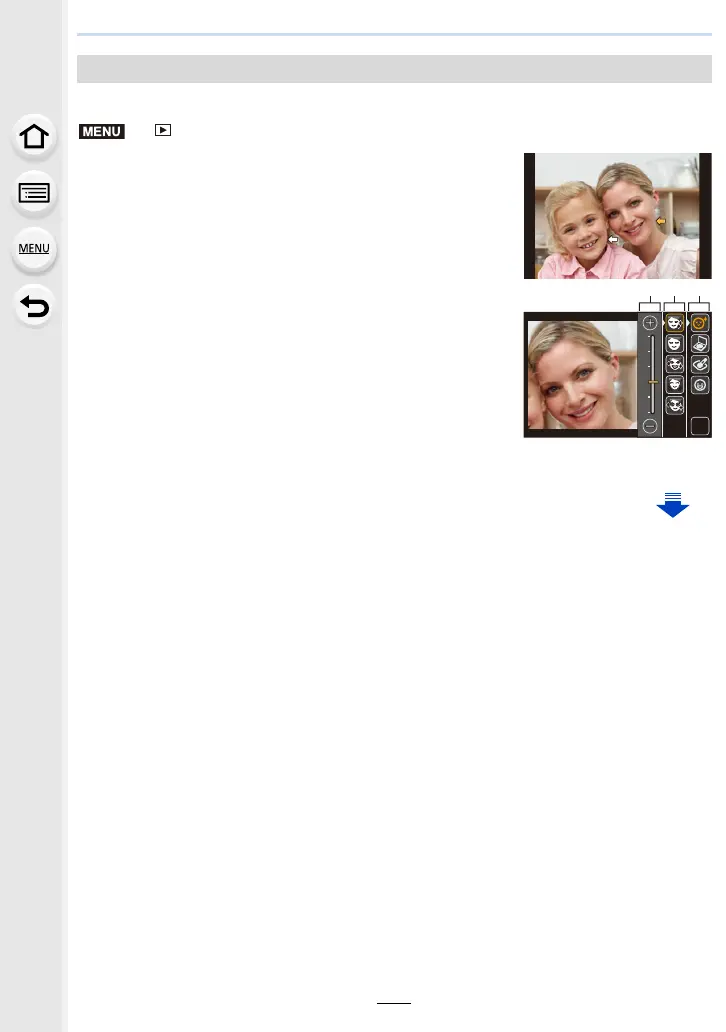Tap the close-up portrait of the woman
Viewport: 726px width, 1032px height.
[x=582, y=374]
